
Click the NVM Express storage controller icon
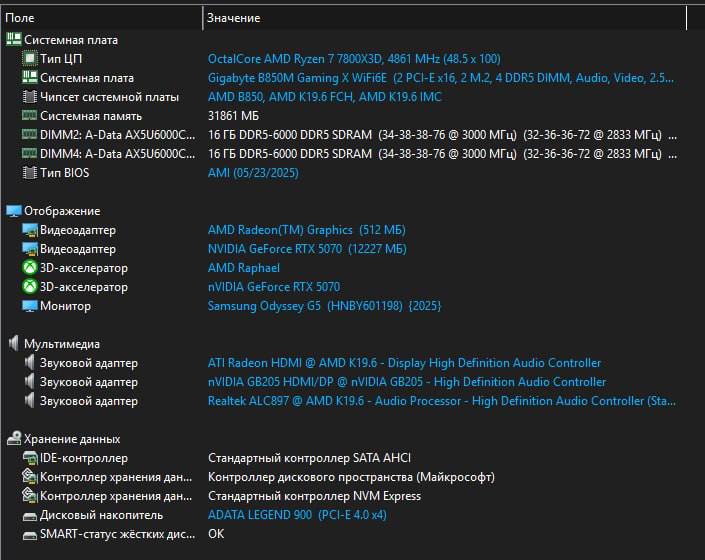coord(30,495)
